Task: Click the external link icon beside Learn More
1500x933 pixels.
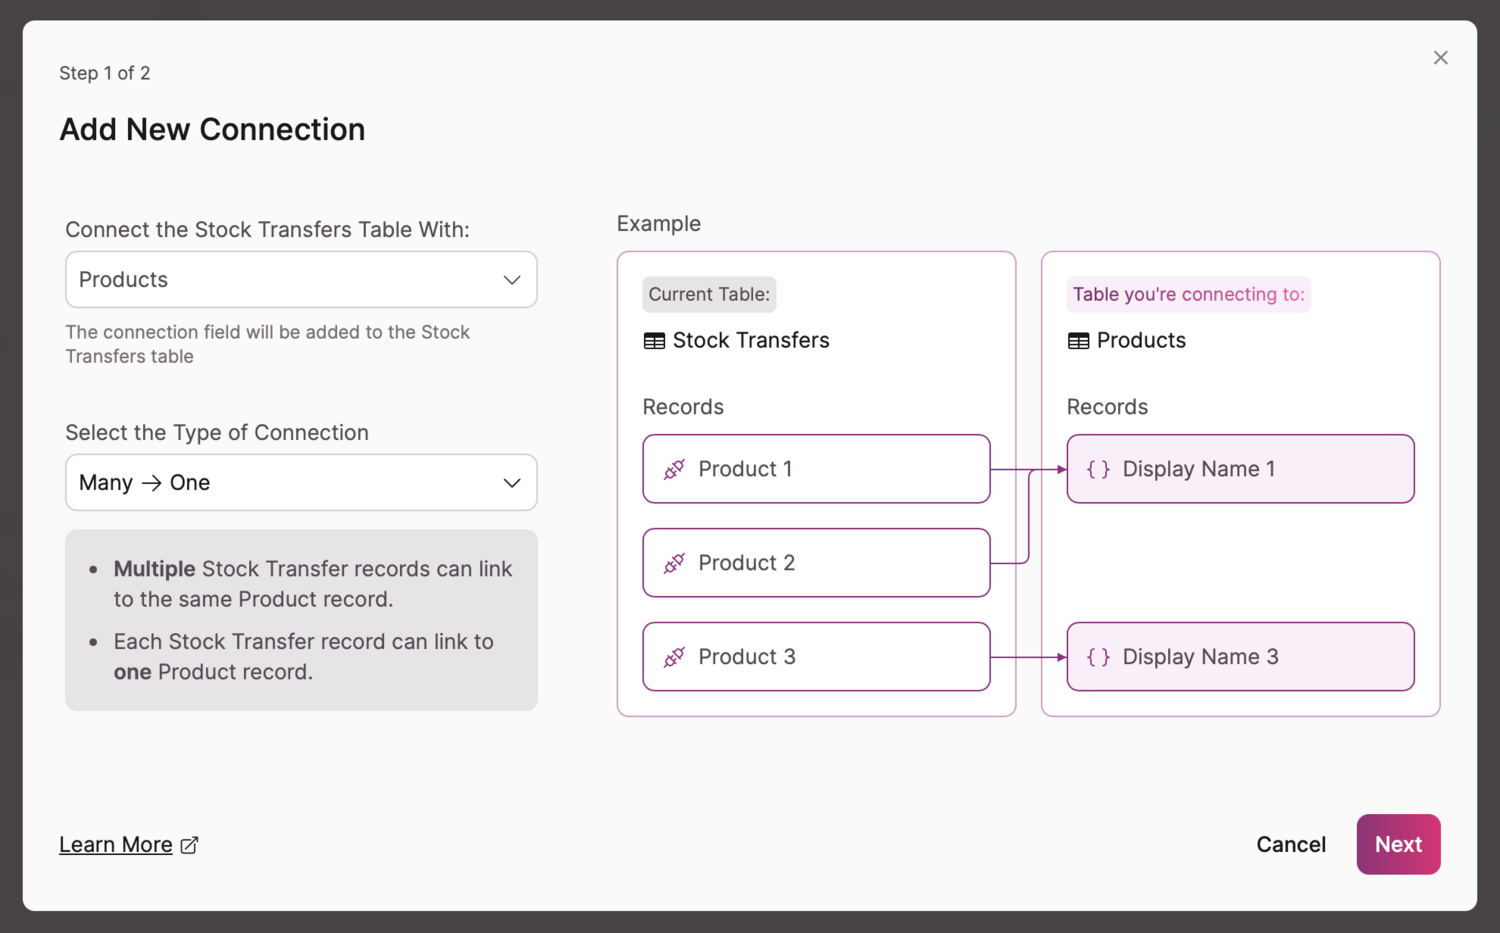Action: [x=189, y=845]
